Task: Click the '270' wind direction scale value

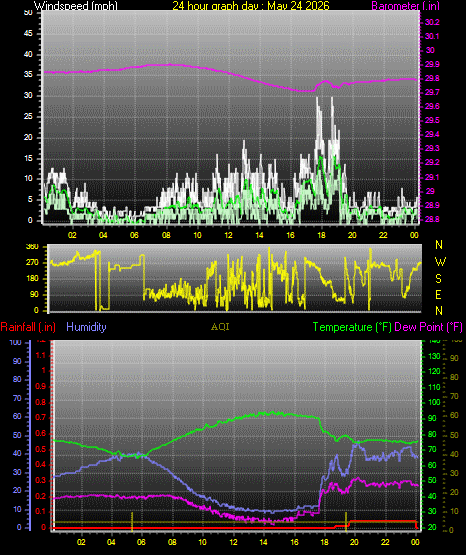Action: tap(32, 263)
